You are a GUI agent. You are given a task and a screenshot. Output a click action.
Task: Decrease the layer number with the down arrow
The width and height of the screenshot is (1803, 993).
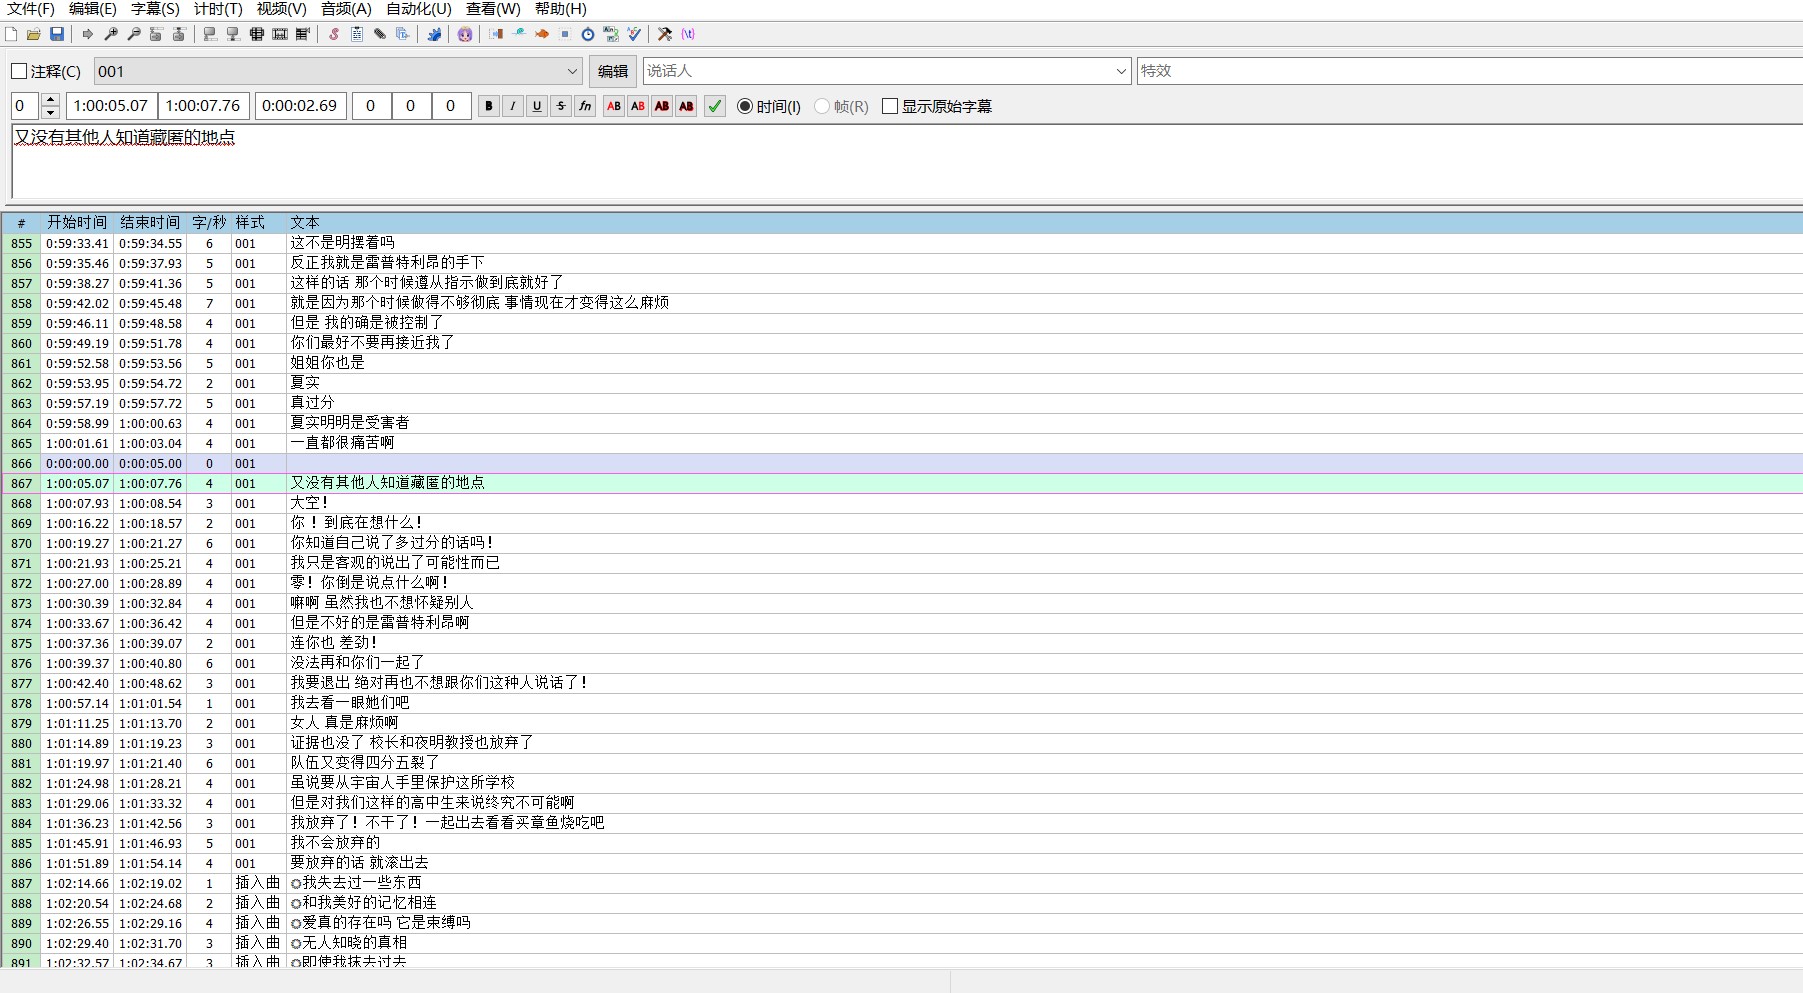click(x=51, y=112)
